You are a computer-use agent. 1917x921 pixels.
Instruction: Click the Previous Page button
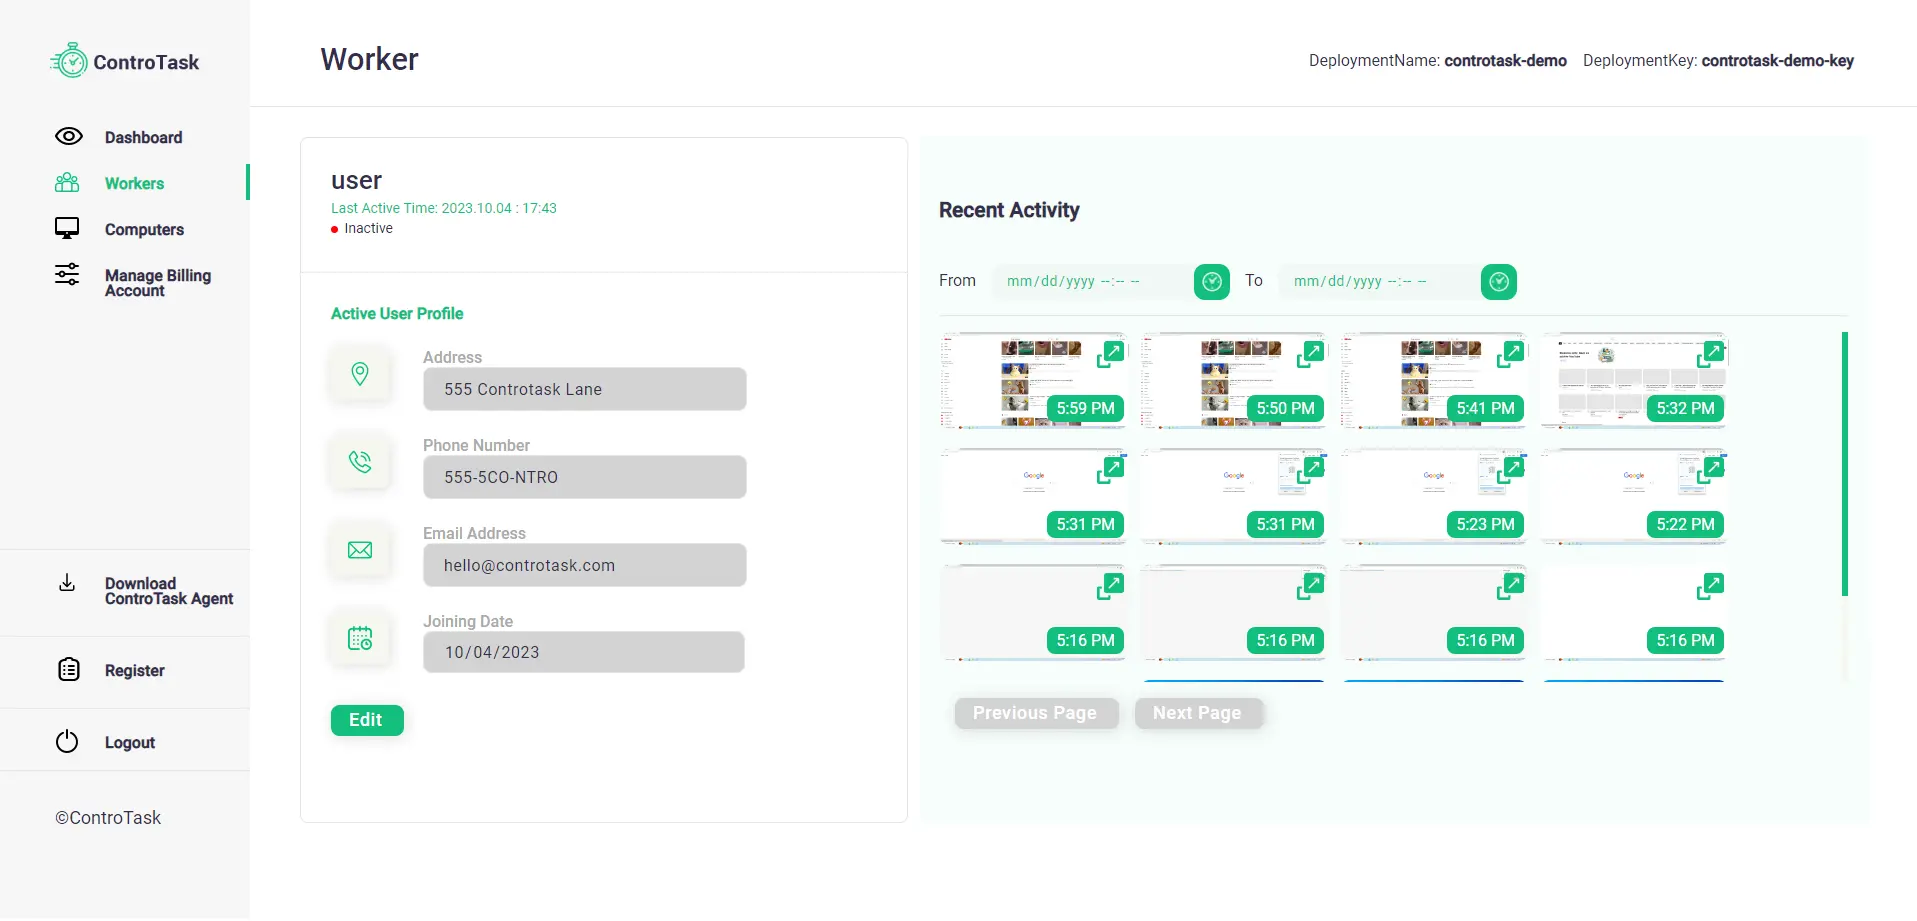pyautogui.click(x=1036, y=713)
